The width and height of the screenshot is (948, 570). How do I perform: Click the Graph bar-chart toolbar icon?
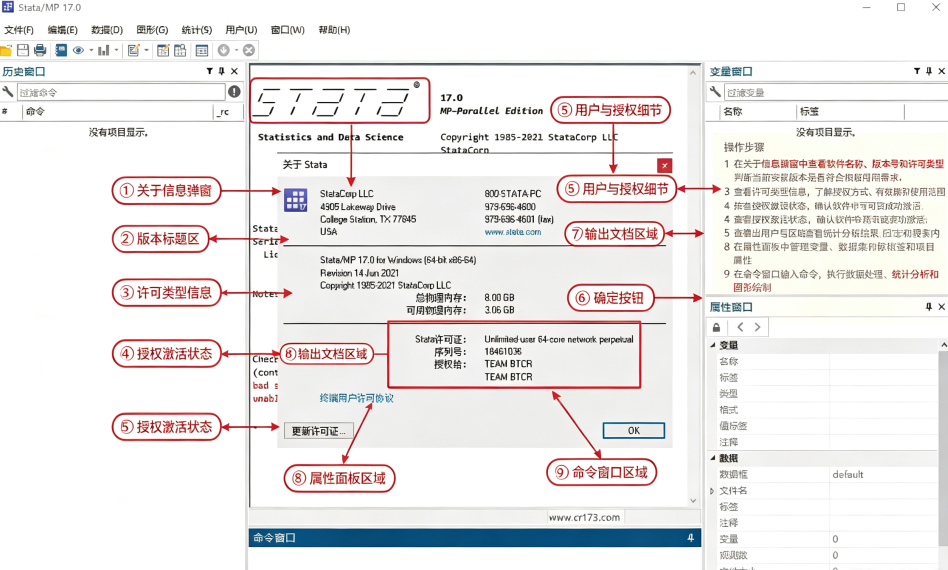pyautogui.click(x=103, y=50)
